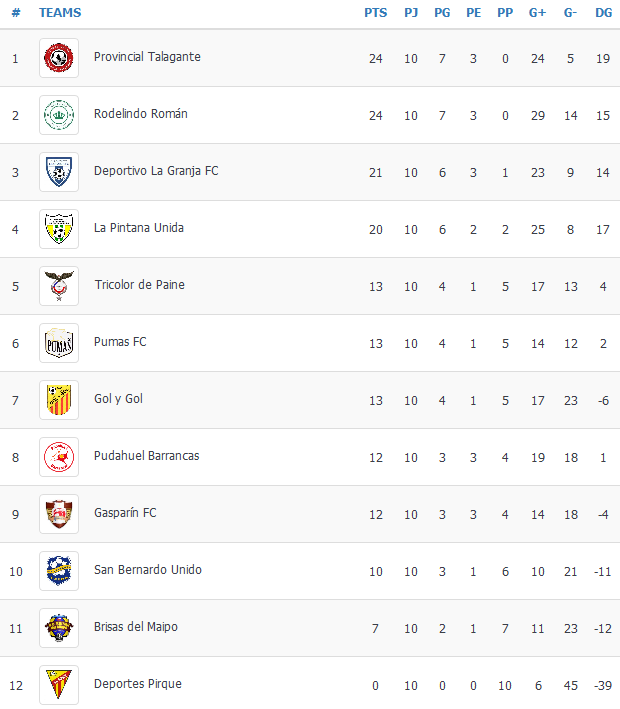This screenshot has height=709, width=620.
Task: Select the Pudahuel Barrancas red circle logo
Action: [x=59, y=457]
